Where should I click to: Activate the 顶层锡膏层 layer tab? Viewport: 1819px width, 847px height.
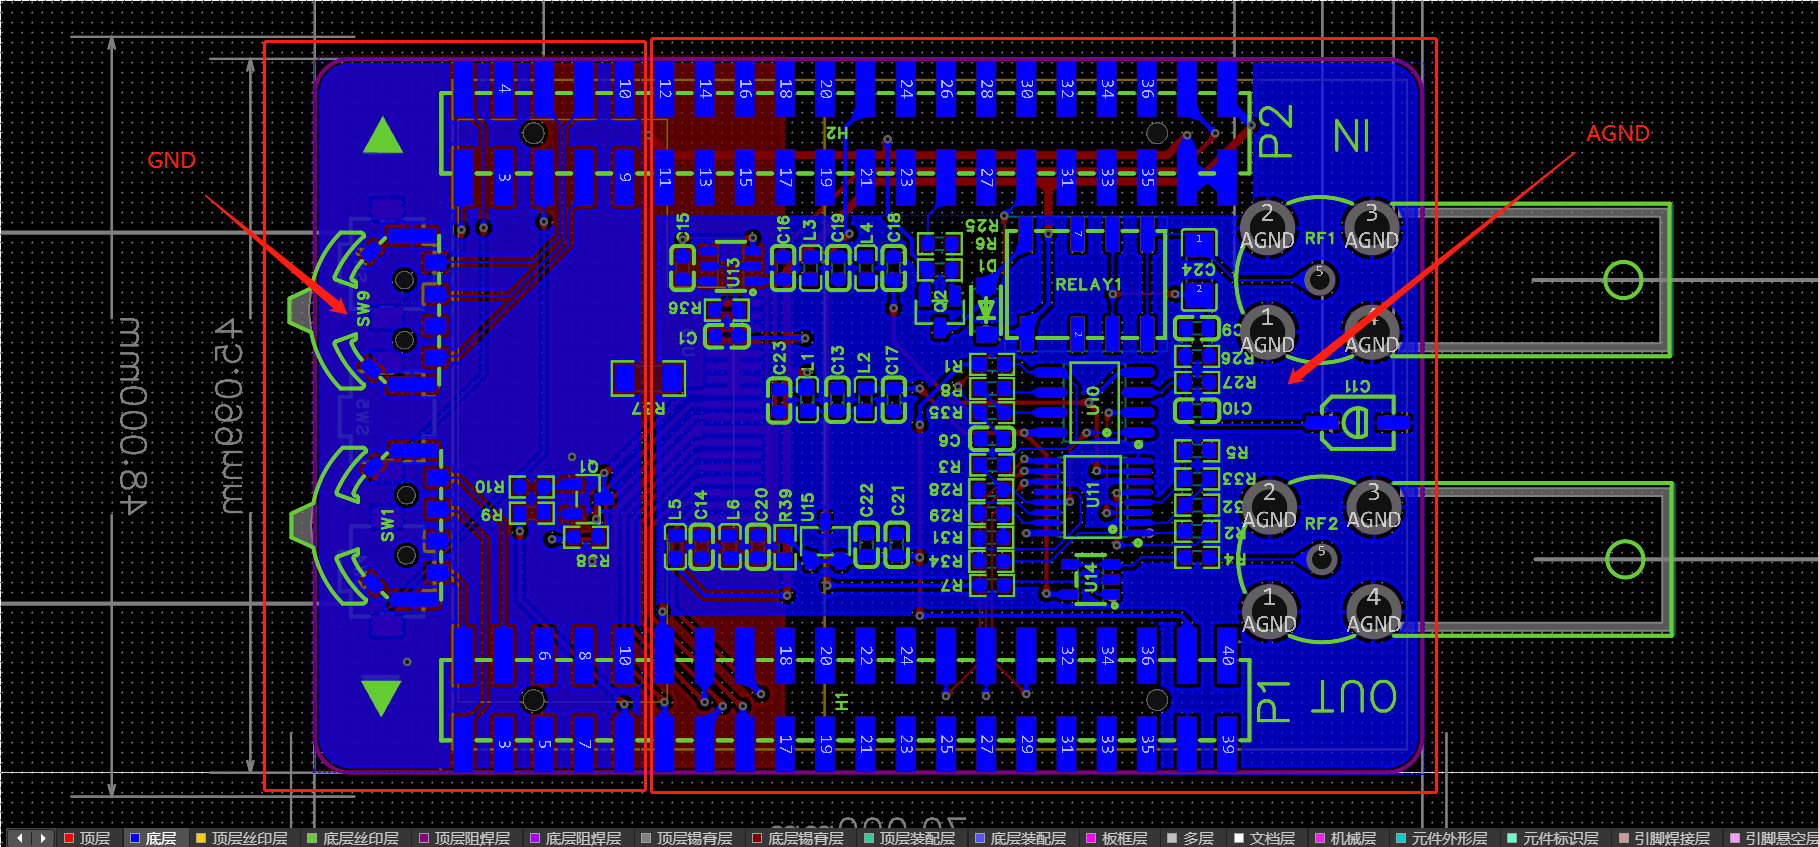pos(687,838)
